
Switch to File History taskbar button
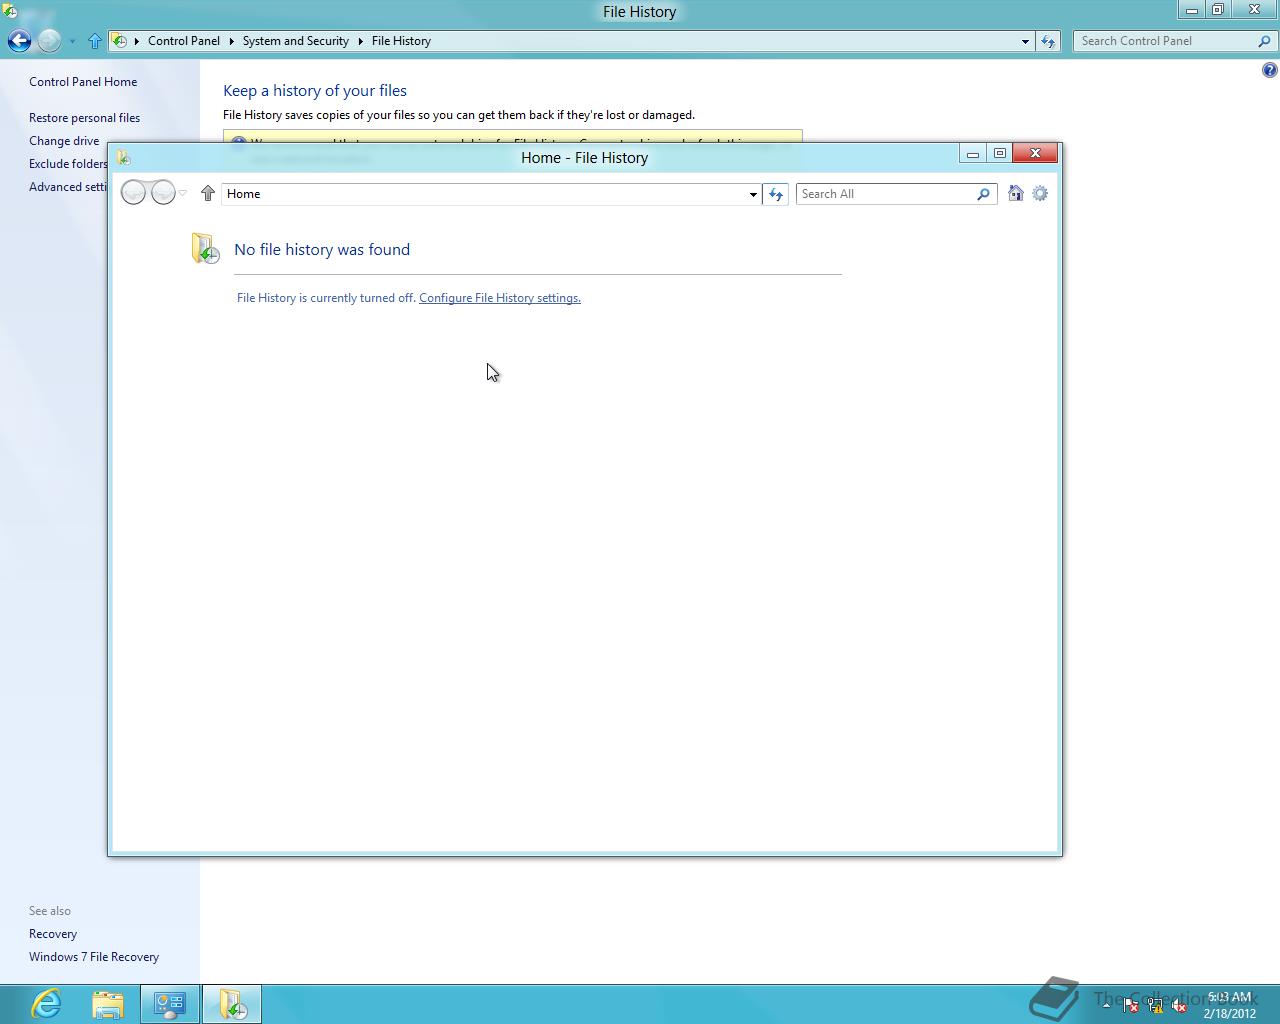click(232, 1004)
